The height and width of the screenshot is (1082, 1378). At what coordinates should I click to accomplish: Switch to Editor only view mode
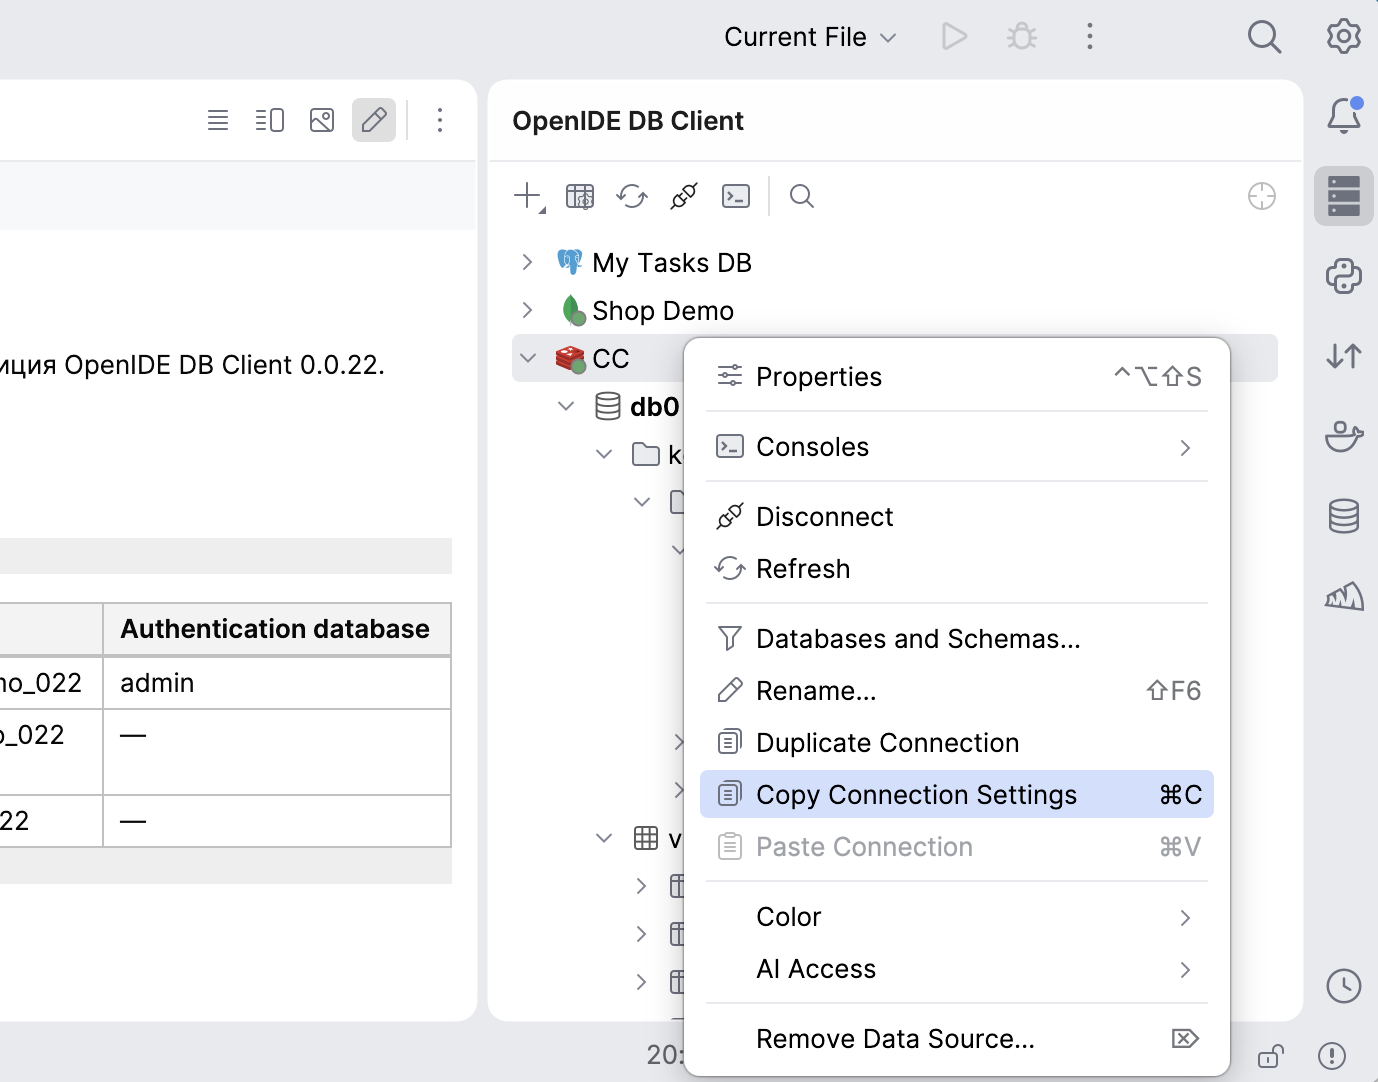pyautogui.click(x=218, y=120)
